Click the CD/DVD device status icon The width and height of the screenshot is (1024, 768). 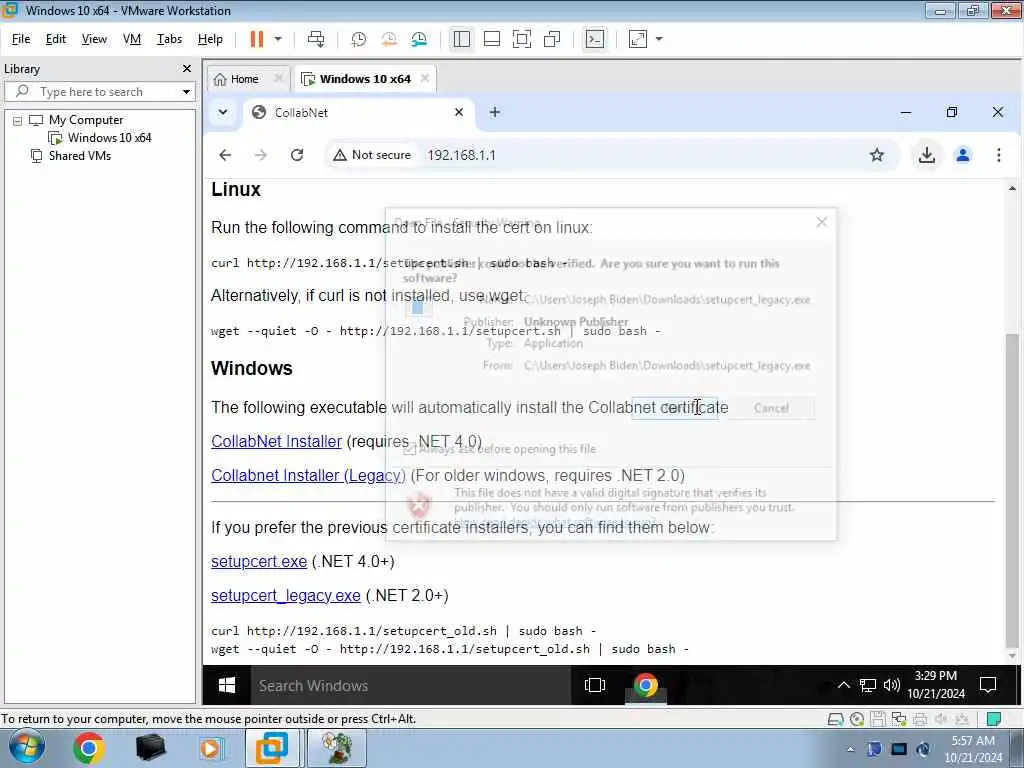coord(857,719)
